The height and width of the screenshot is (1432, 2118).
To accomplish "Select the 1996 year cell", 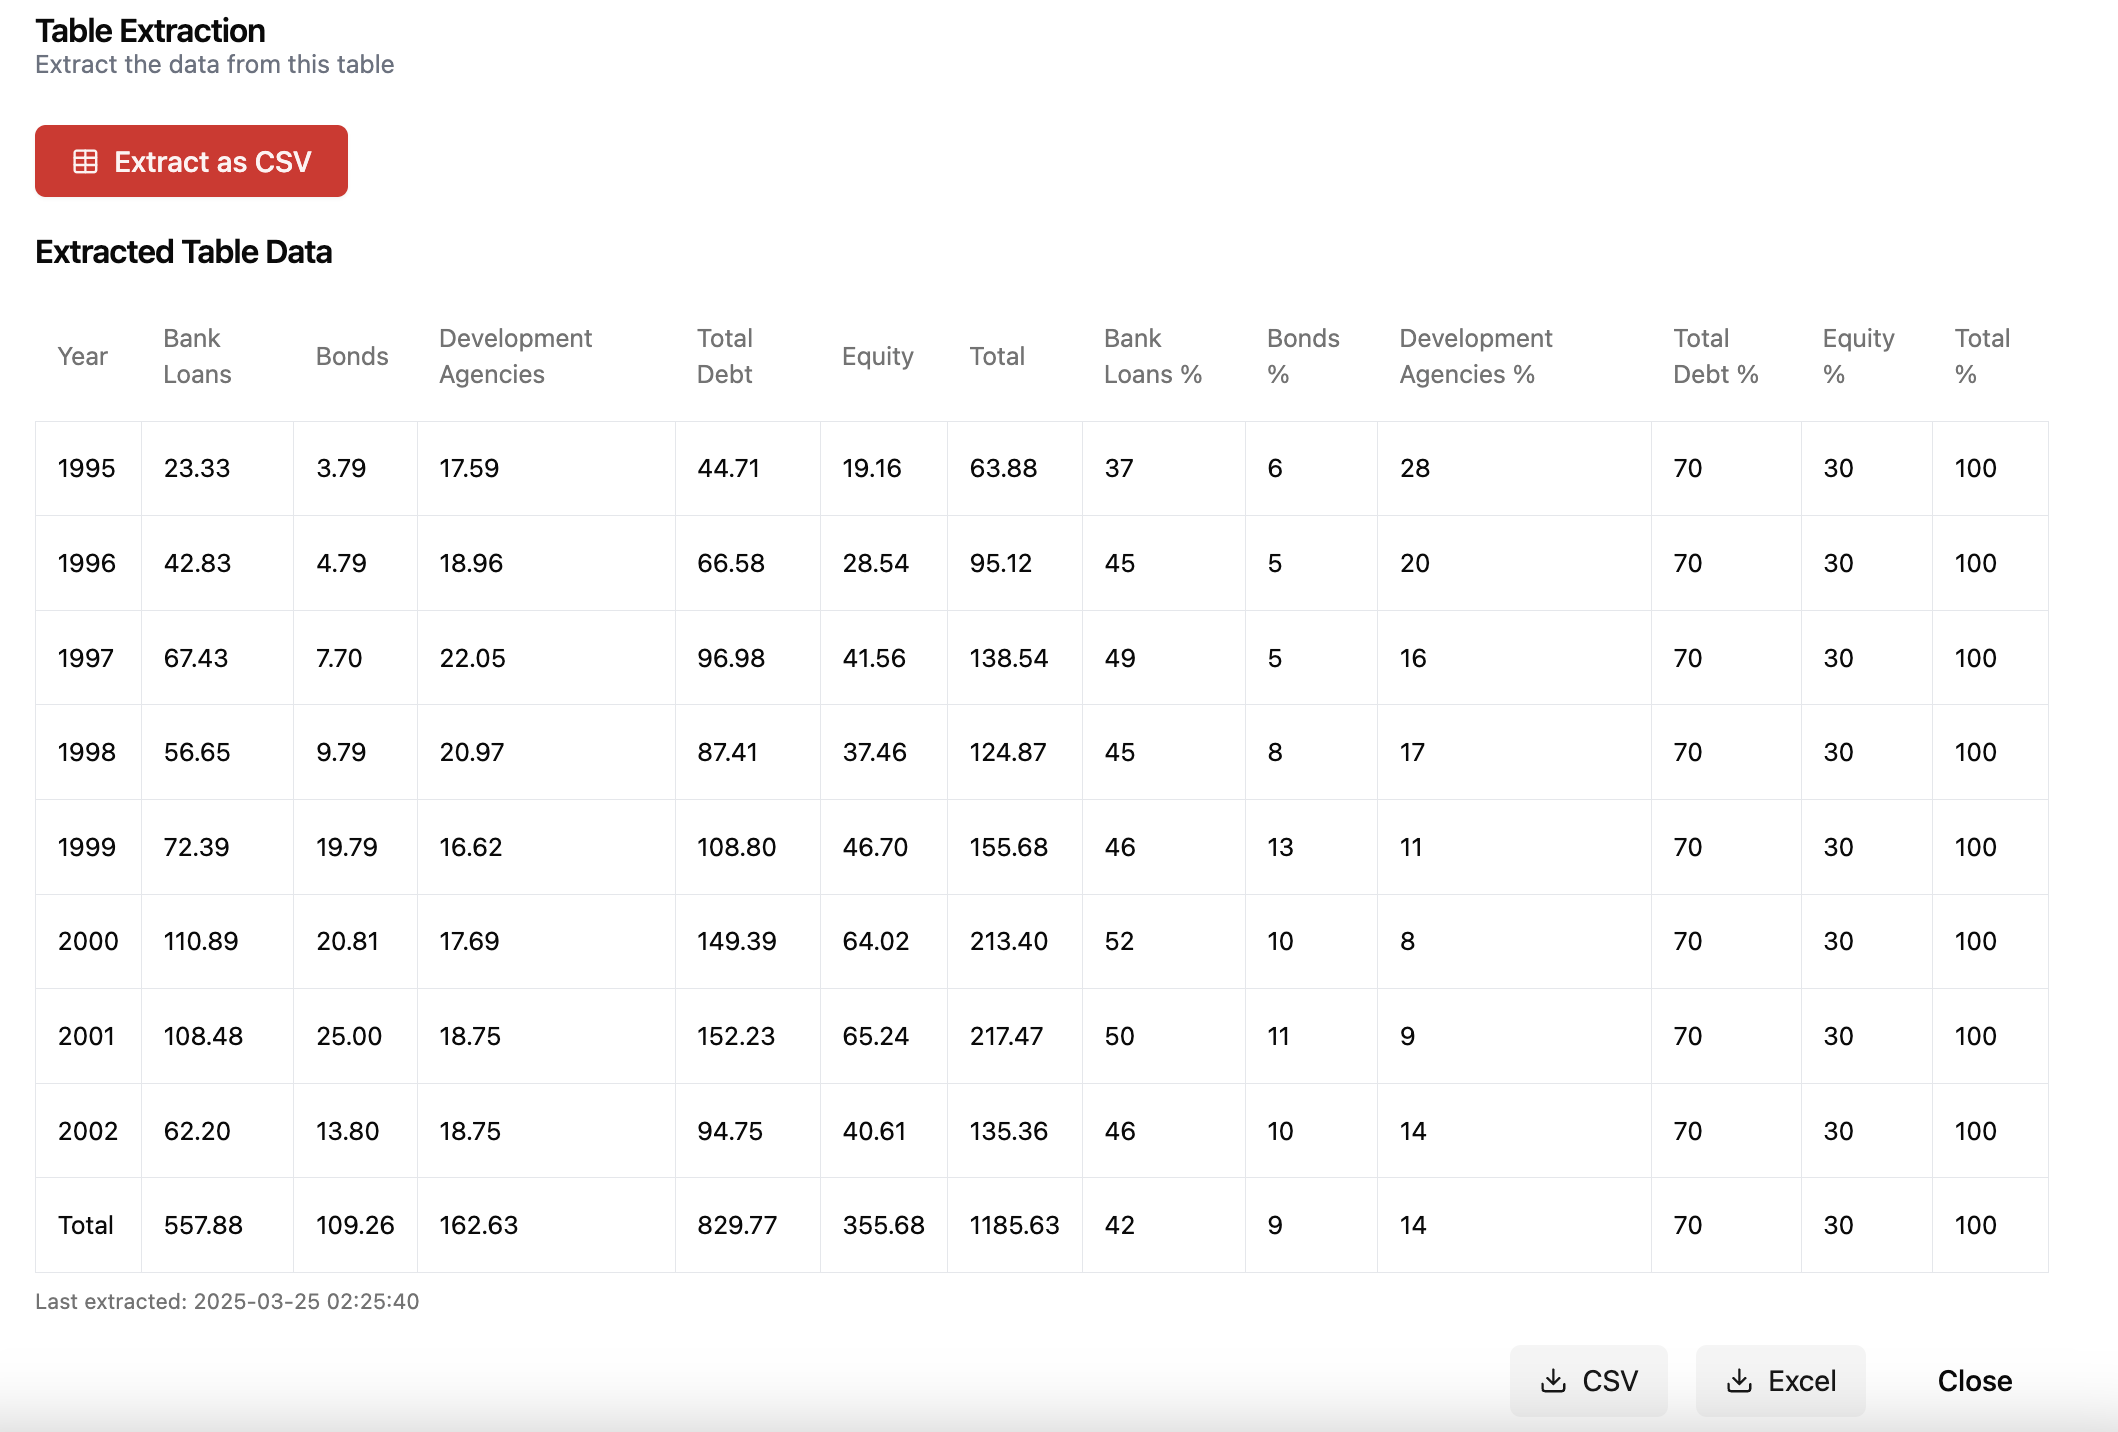I will coord(88,563).
